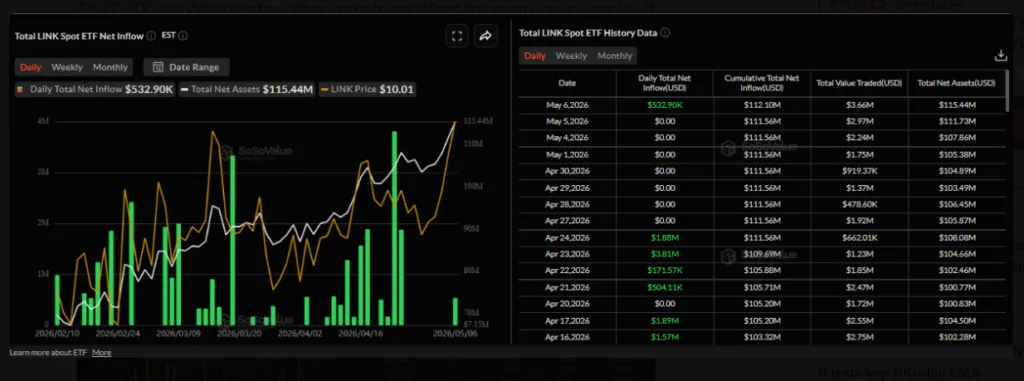Viewport: 1024px width, 381px height.
Task: Select Monthly tab in history table
Action: pos(615,56)
